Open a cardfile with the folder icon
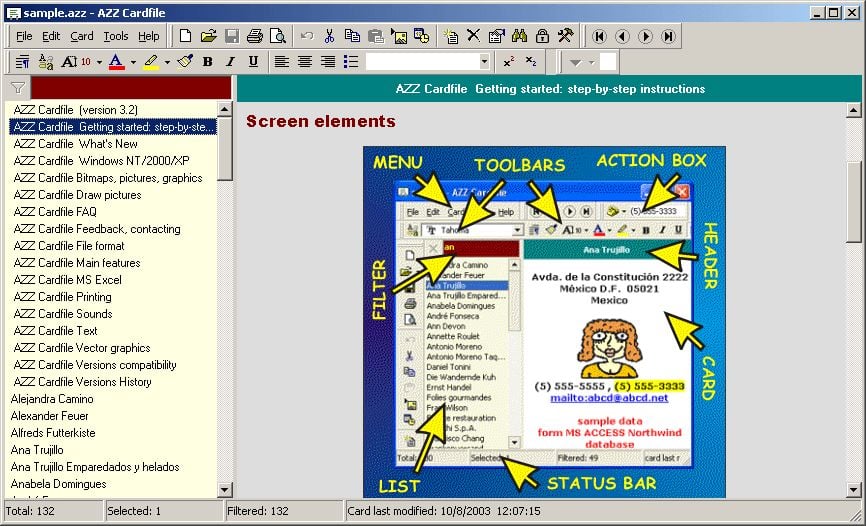The width and height of the screenshot is (866, 526). point(208,36)
